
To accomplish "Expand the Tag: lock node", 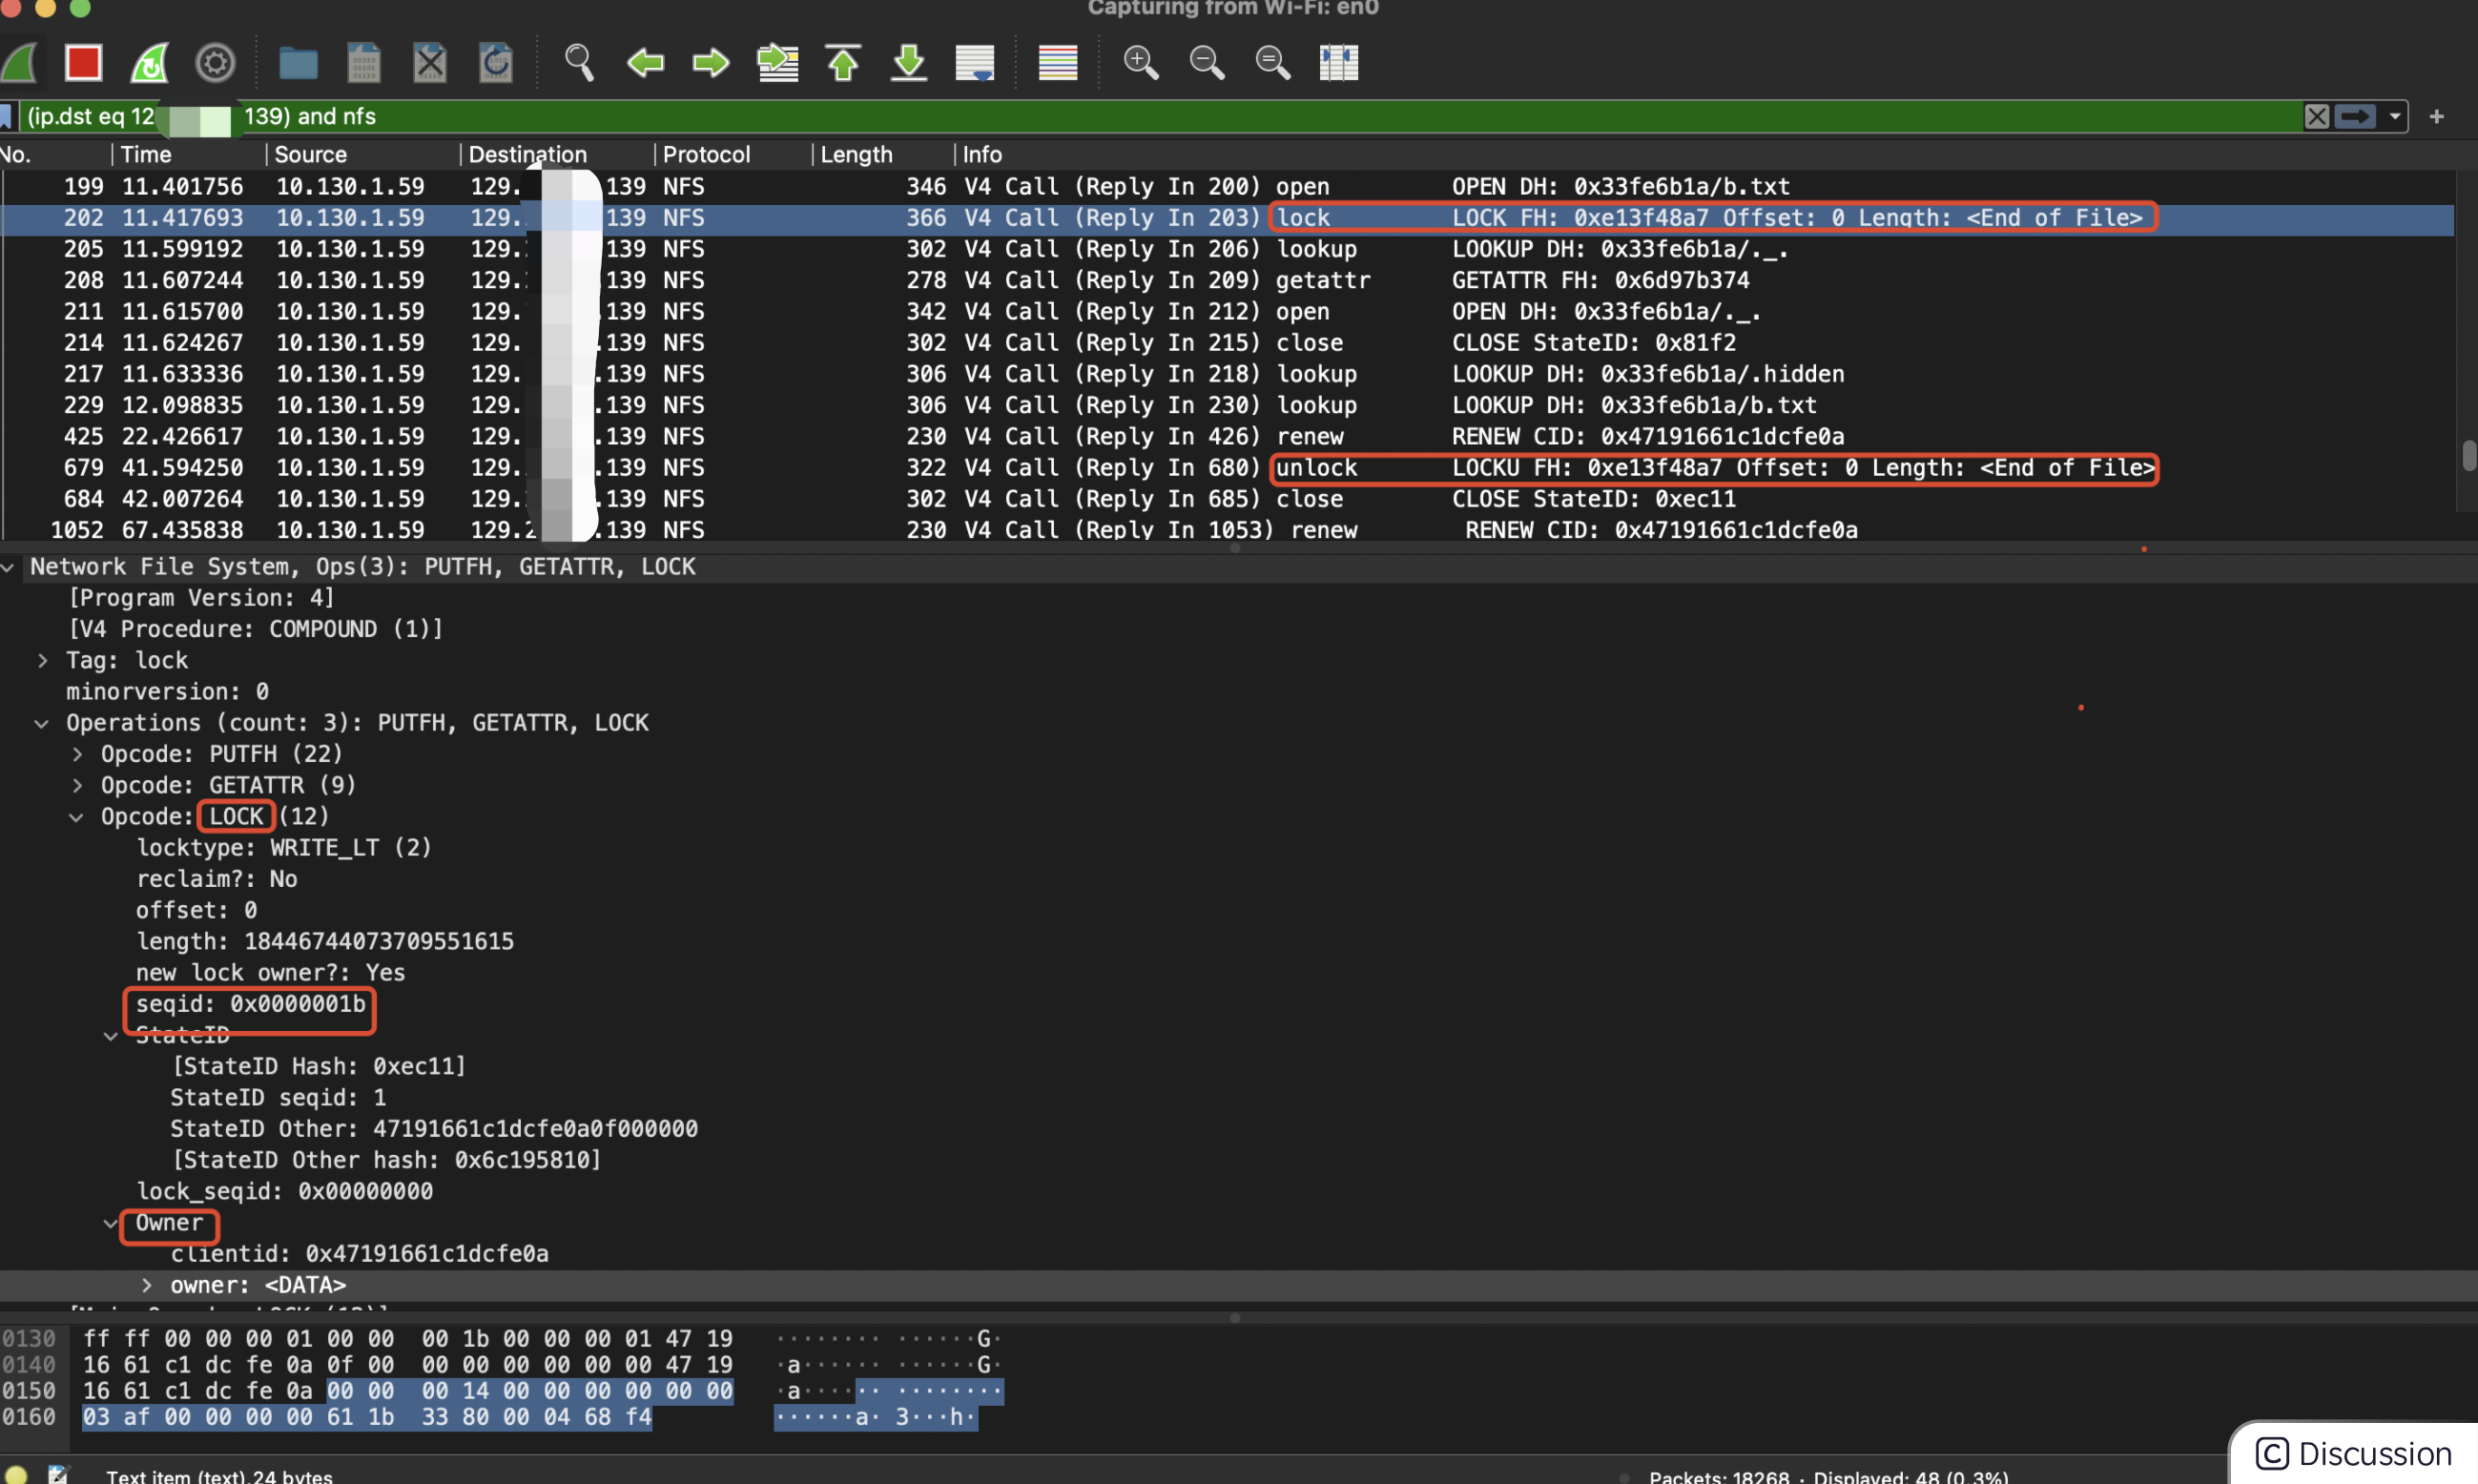I will pyautogui.click(x=42, y=661).
